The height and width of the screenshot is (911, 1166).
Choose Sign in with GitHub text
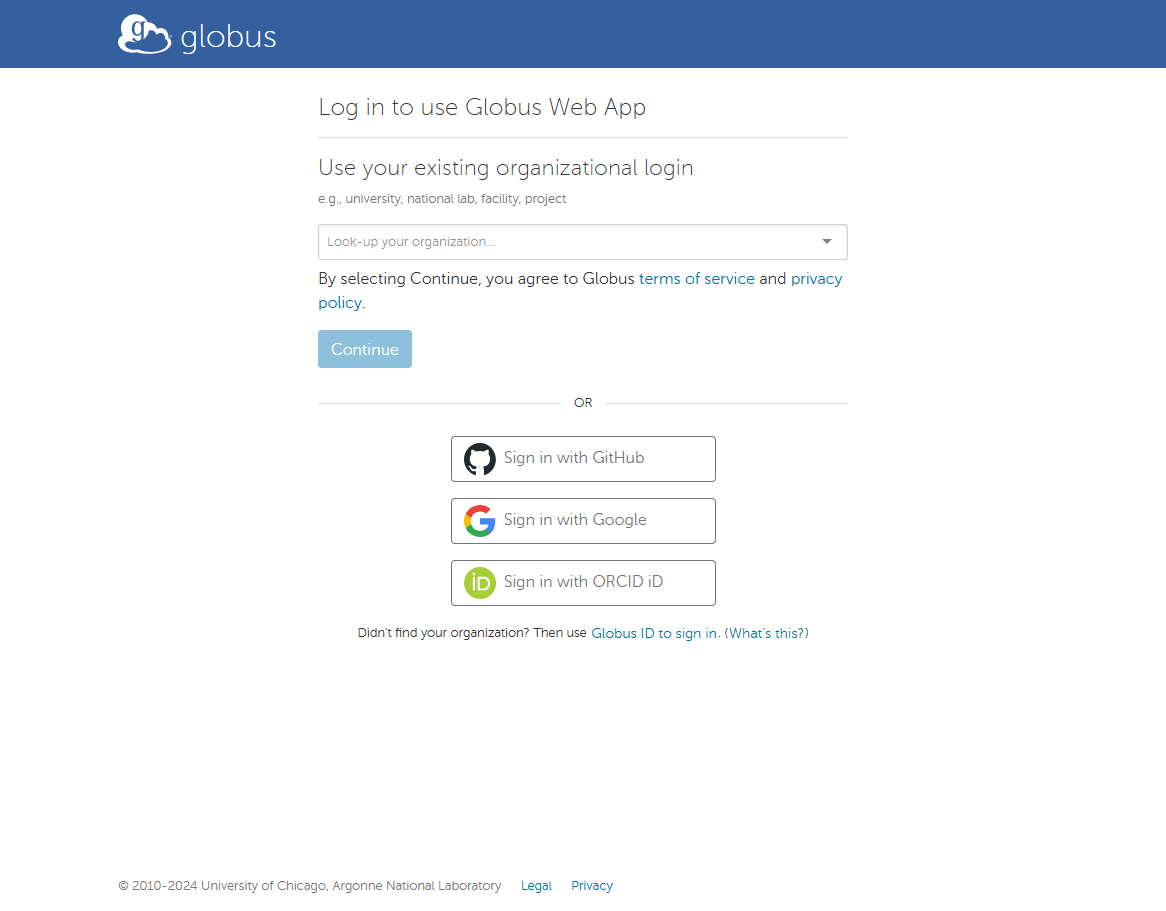coord(573,458)
